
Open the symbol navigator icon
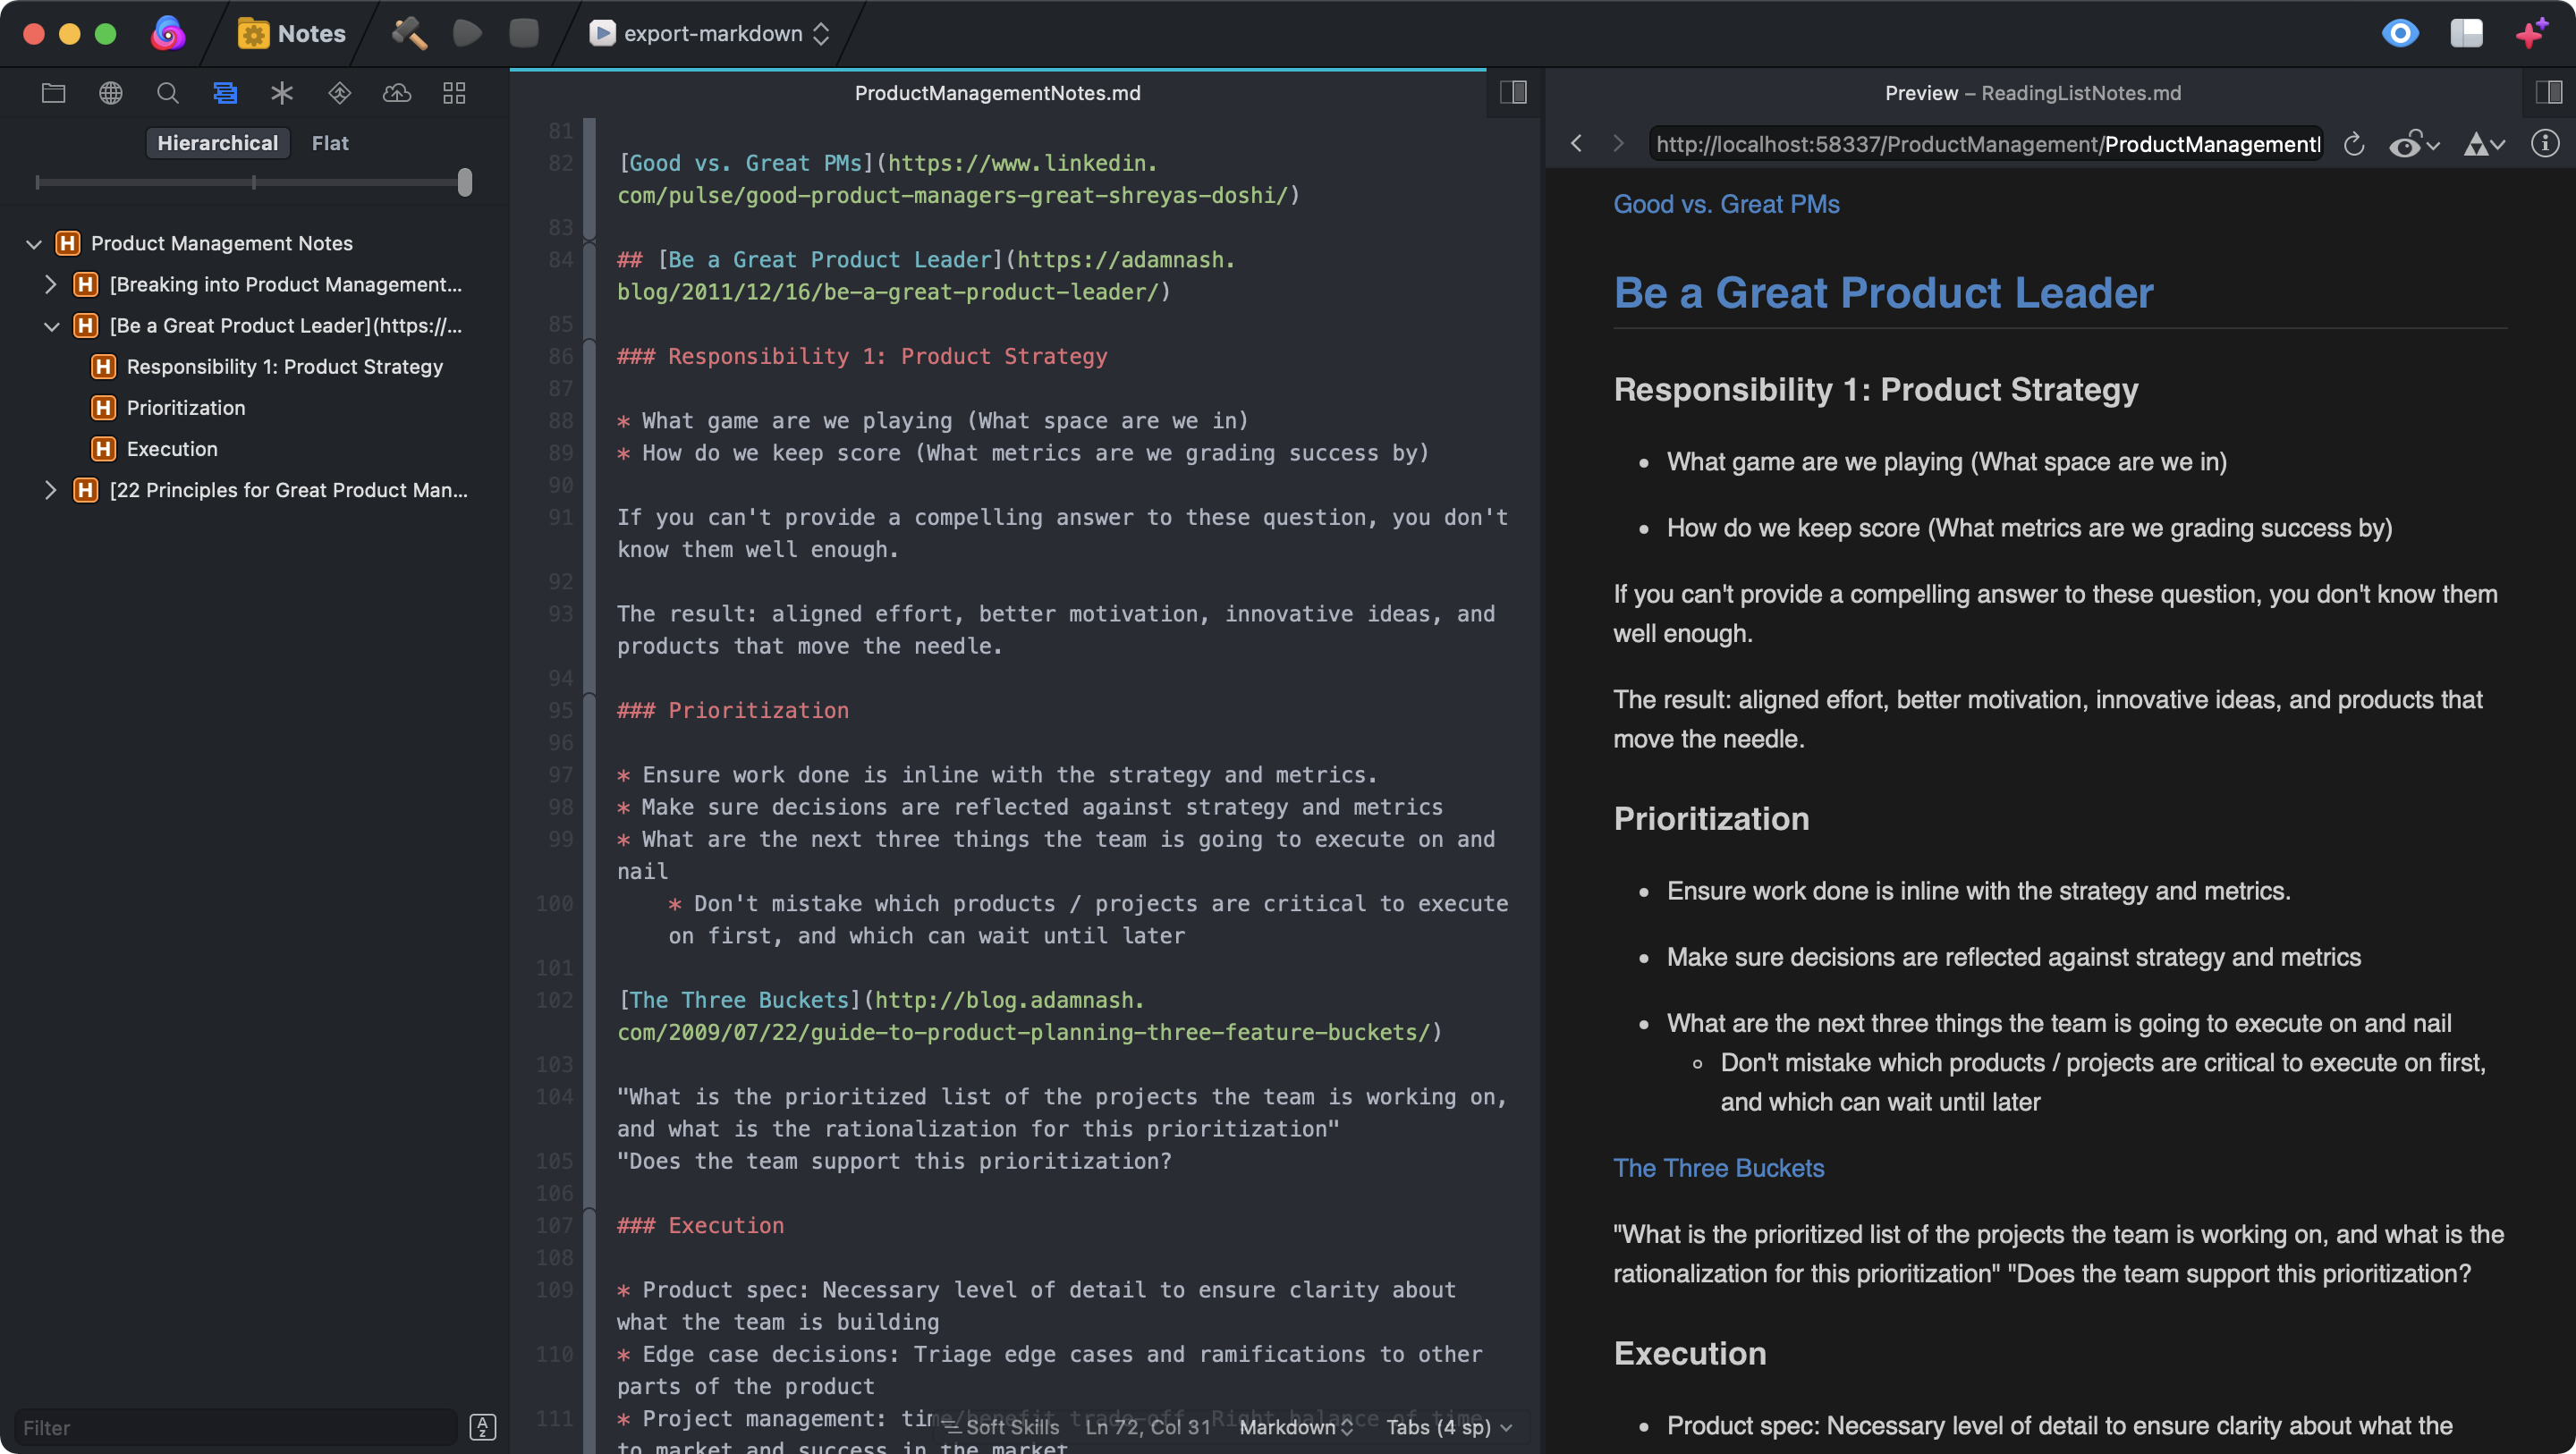click(225, 93)
